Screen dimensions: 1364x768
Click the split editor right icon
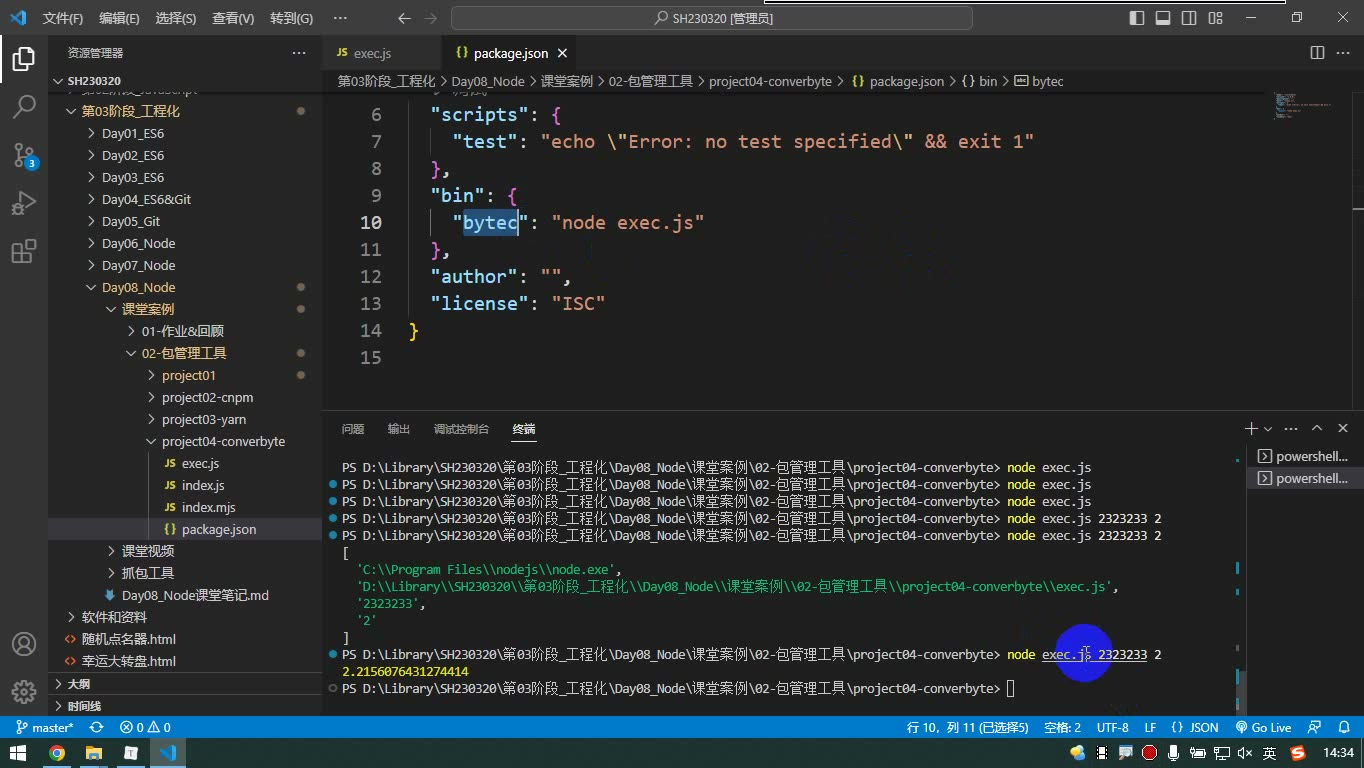(x=1317, y=53)
